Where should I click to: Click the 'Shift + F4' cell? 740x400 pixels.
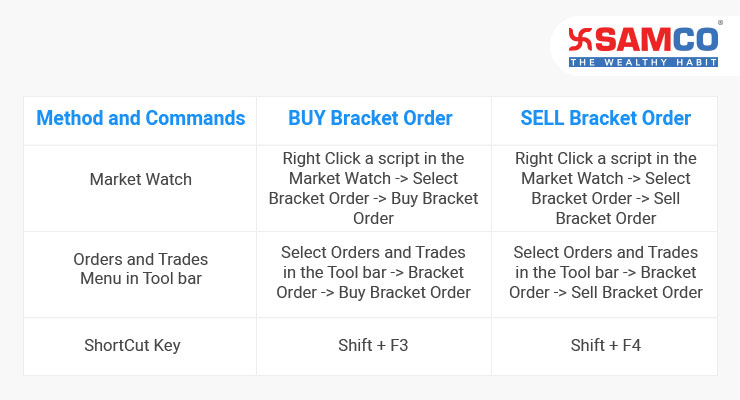[x=605, y=346]
